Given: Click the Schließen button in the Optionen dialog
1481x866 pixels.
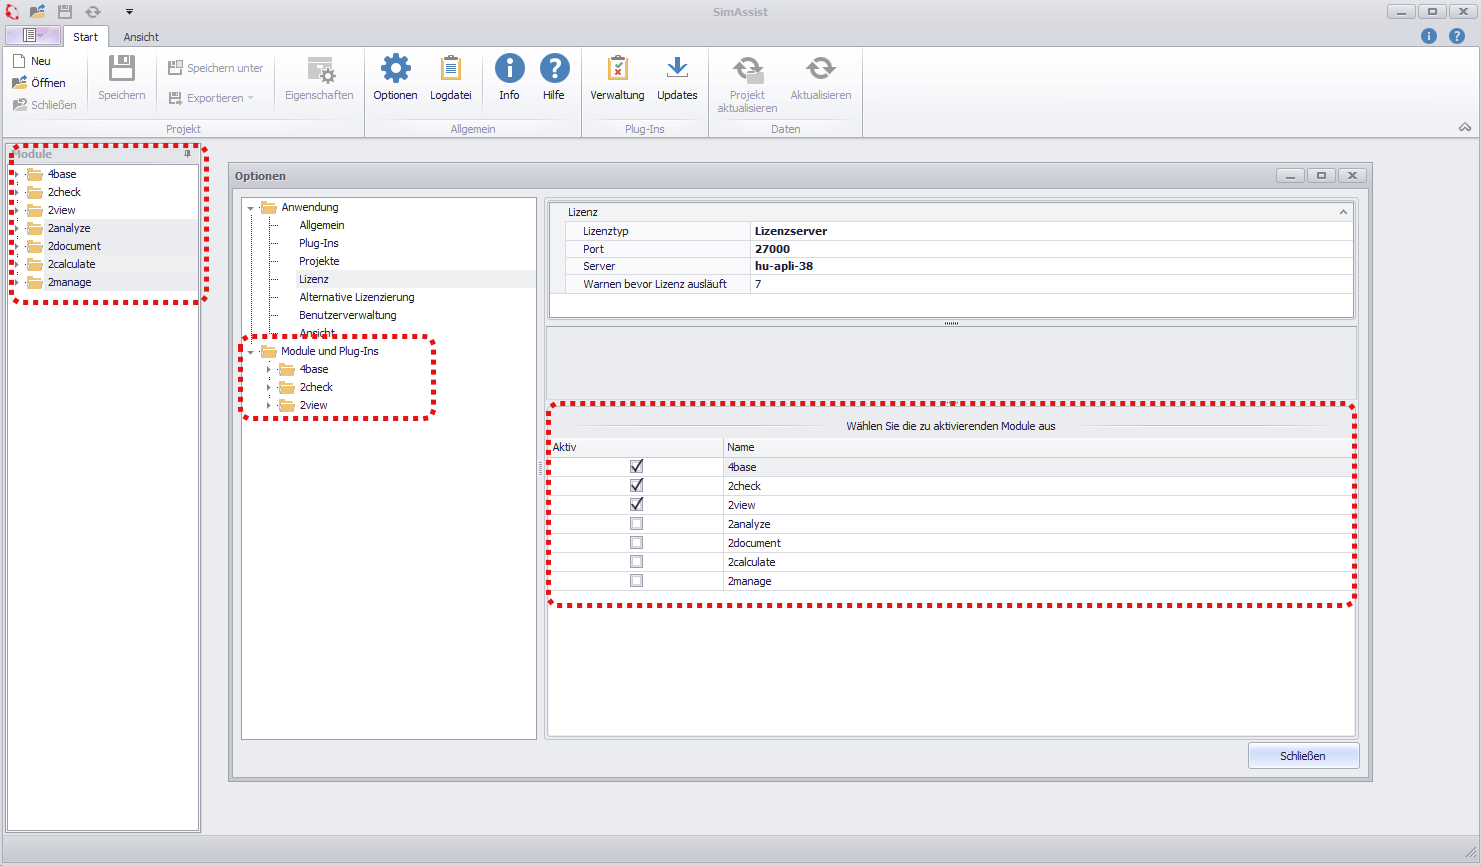Looking at the screenshot, I should (1303, 755).
